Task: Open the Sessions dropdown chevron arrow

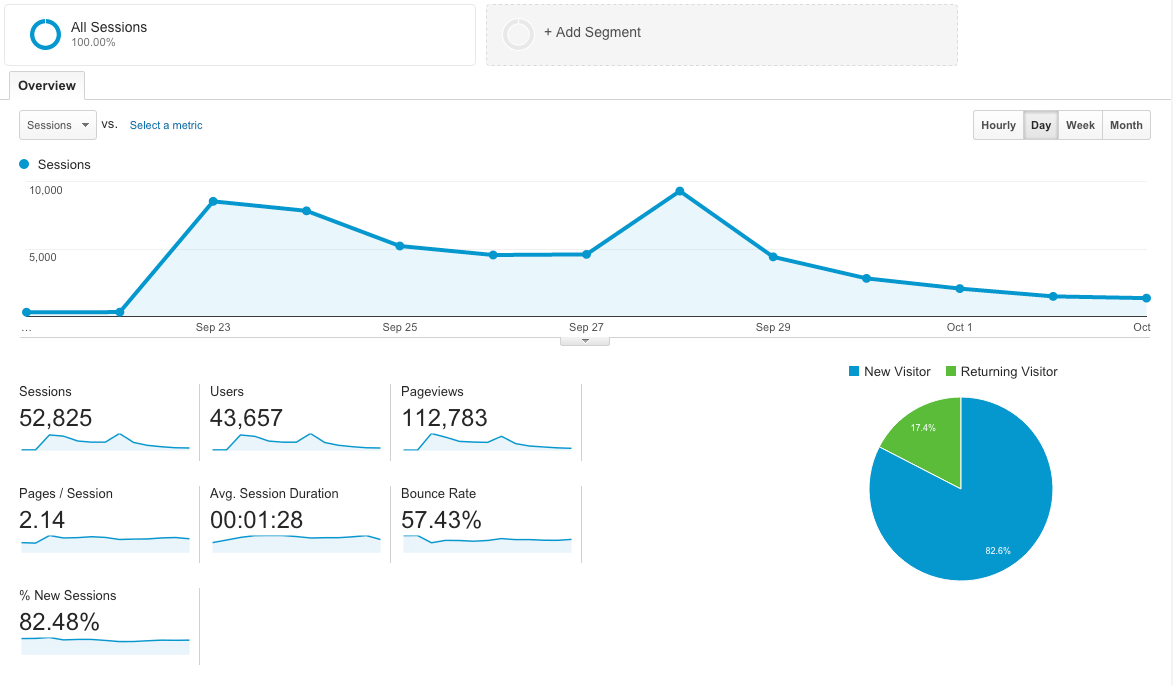Action: (x=87, y=125)
